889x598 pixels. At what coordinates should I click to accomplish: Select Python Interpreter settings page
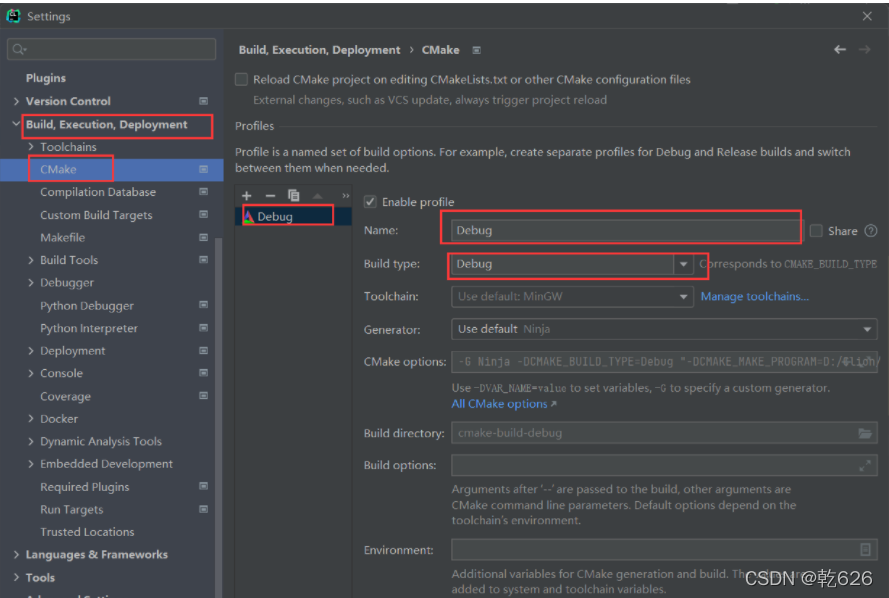pyautogui.click(x=89, y=328)
